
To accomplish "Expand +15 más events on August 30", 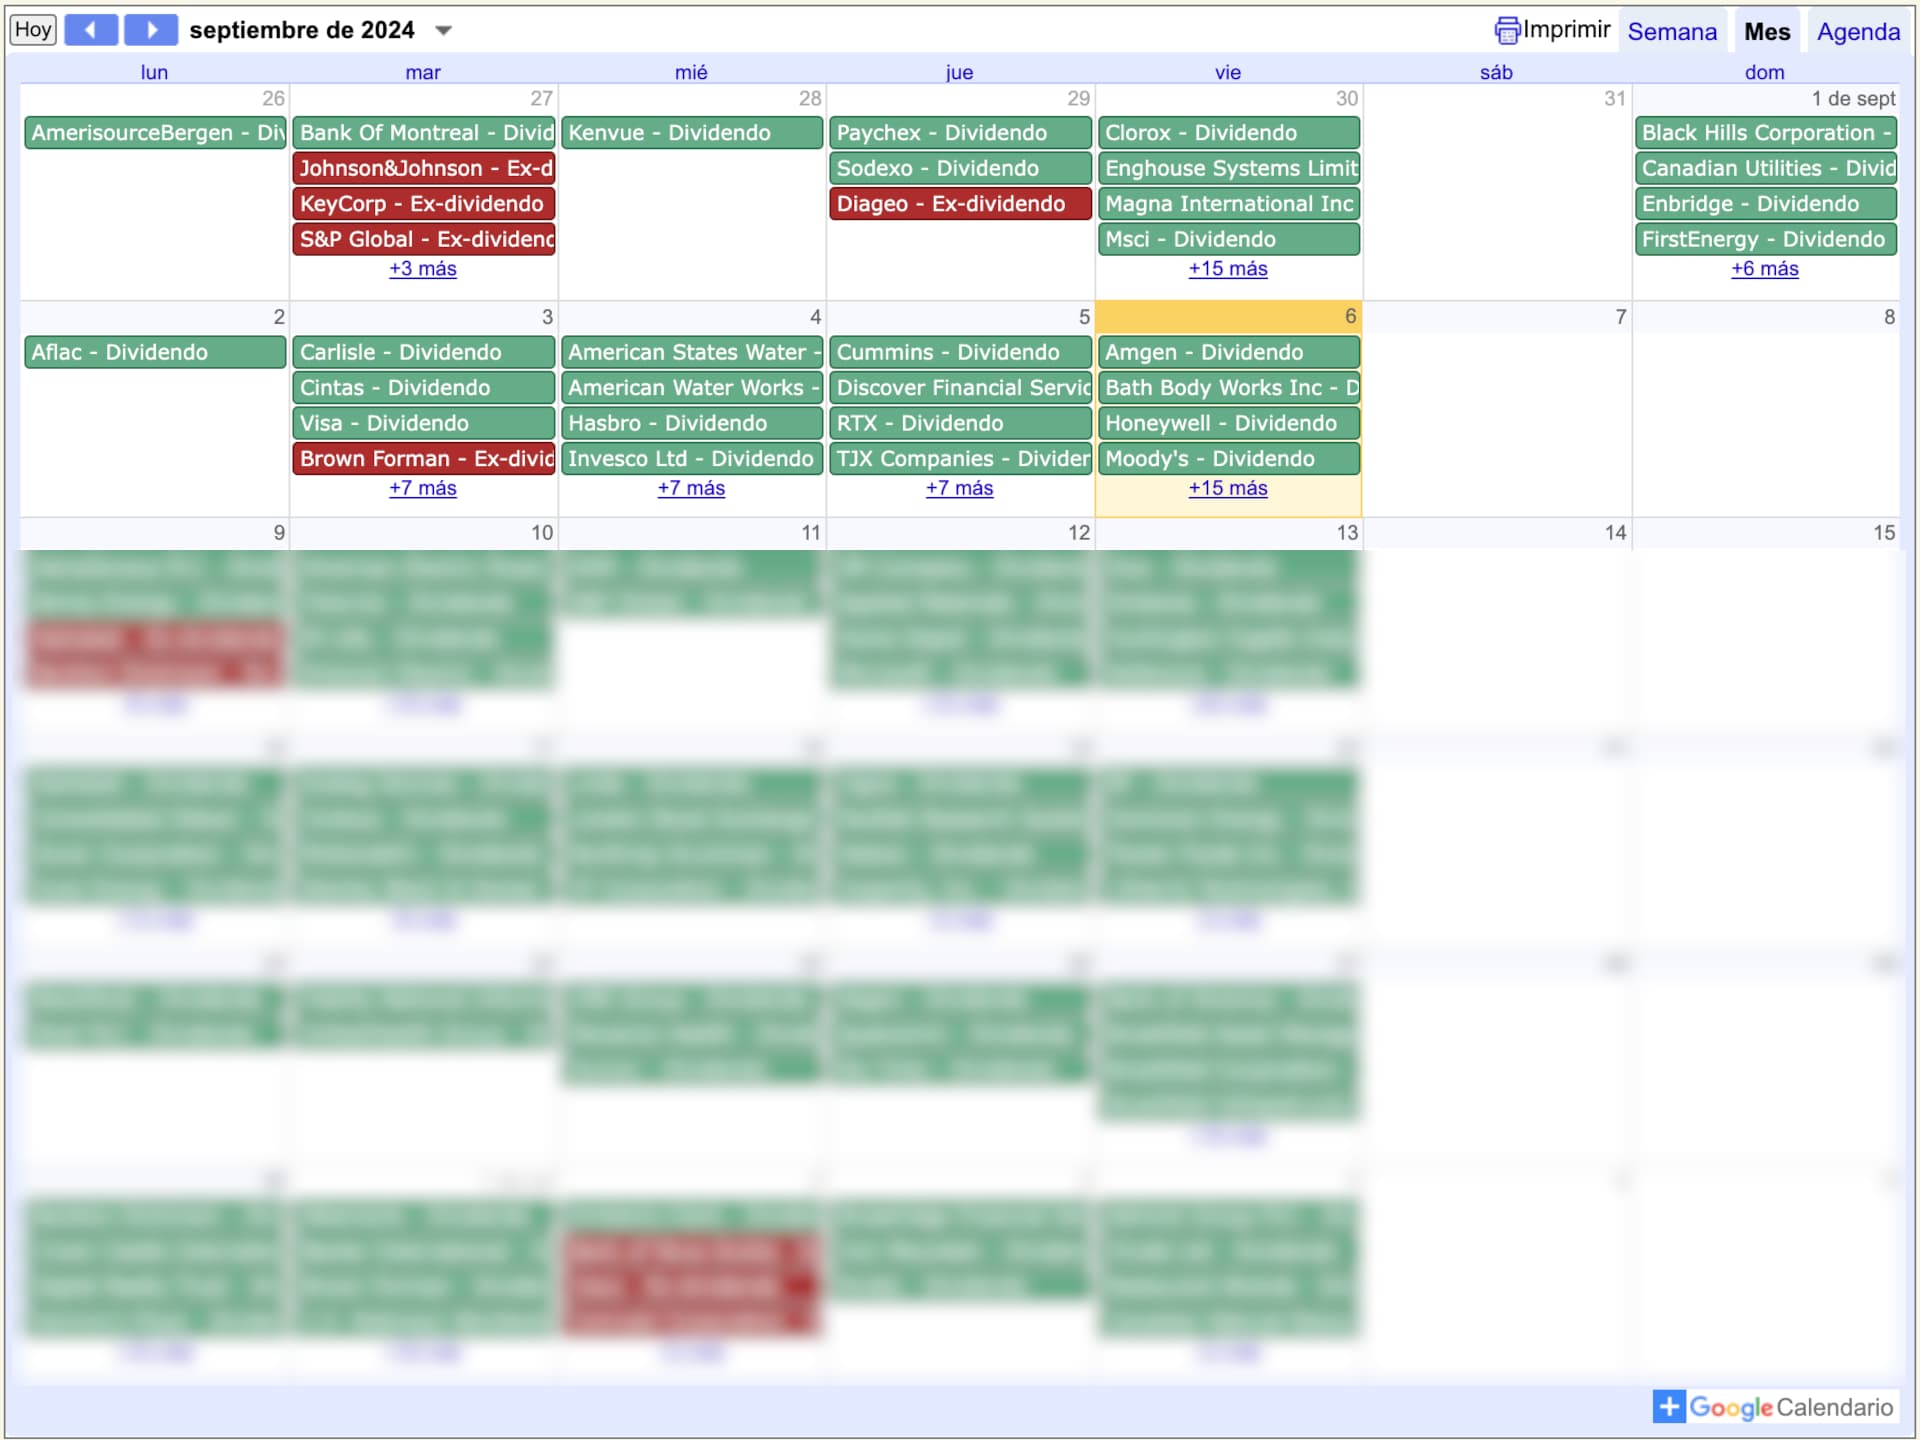I will click(1228, 269).
